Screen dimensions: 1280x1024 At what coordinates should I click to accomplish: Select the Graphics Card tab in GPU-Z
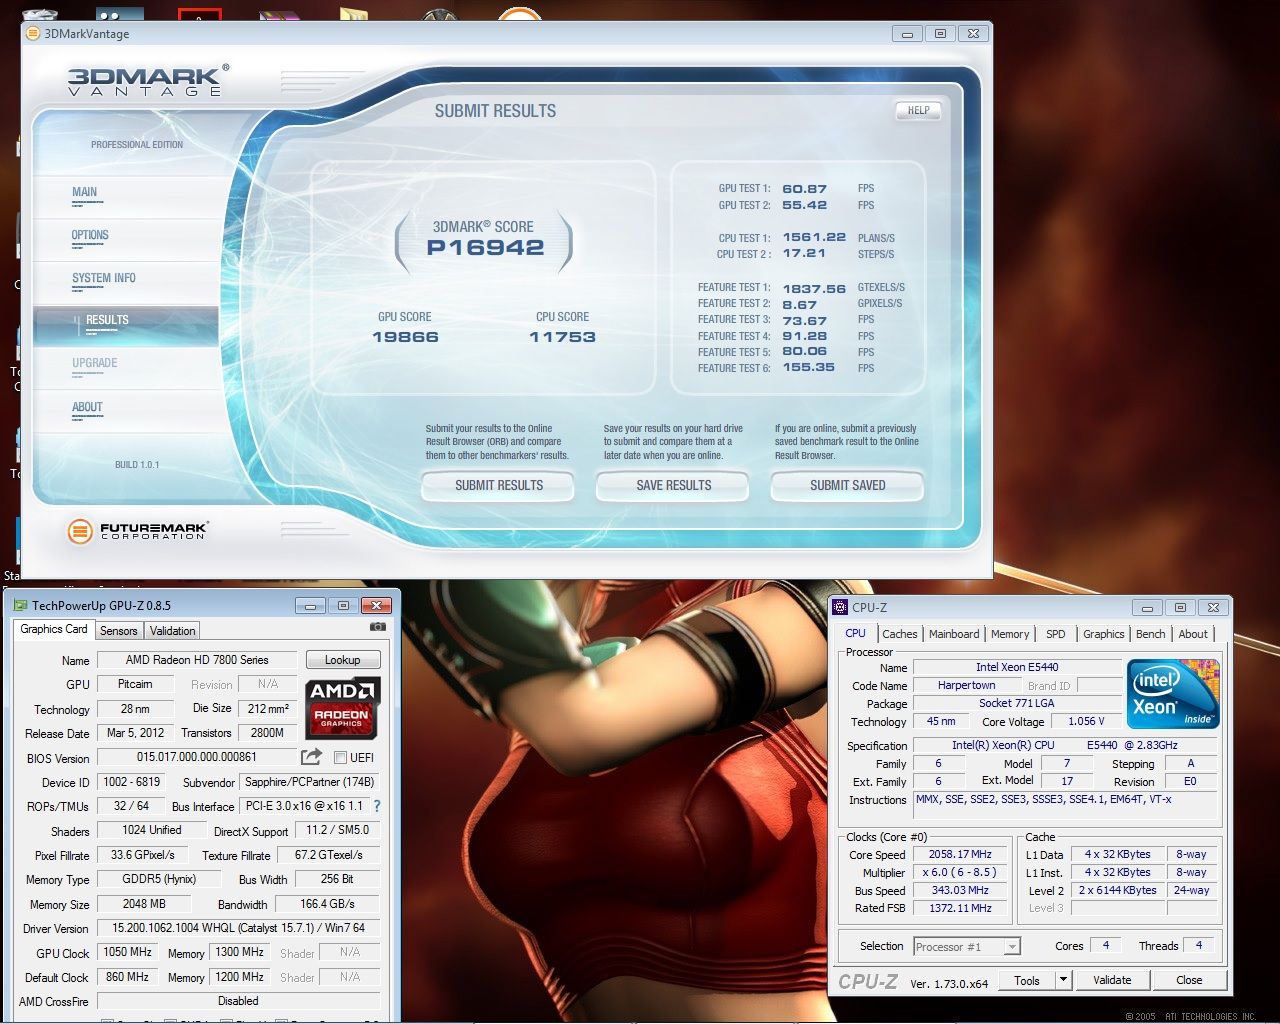pyautogui.click(x=54, y=629)
